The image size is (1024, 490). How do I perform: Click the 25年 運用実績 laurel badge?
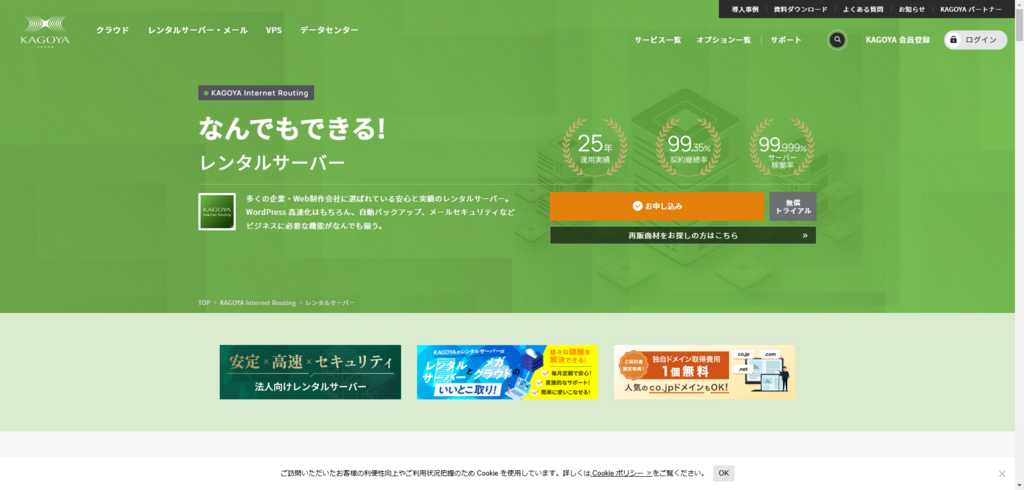pyautogui.click(x=594, y=147)
